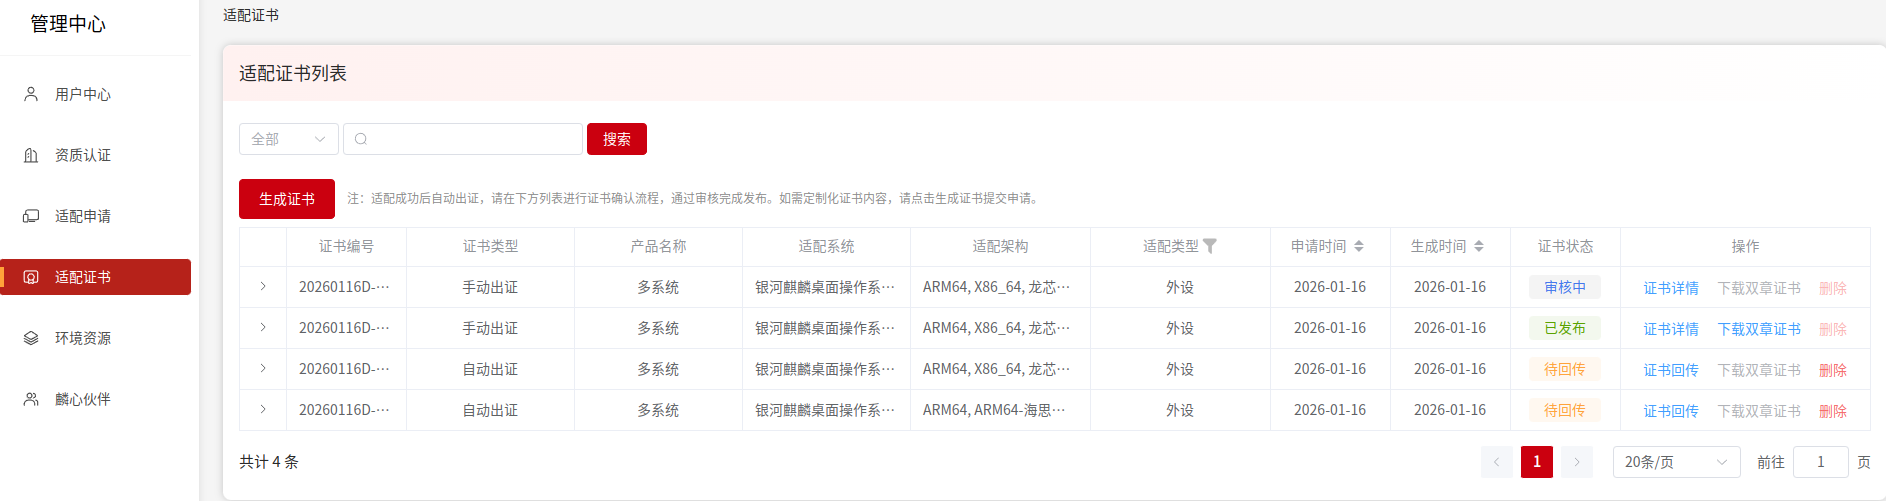Sort by 申请时间 using sort arrows
1886x501 pixels.
(x=1358, y=246)
